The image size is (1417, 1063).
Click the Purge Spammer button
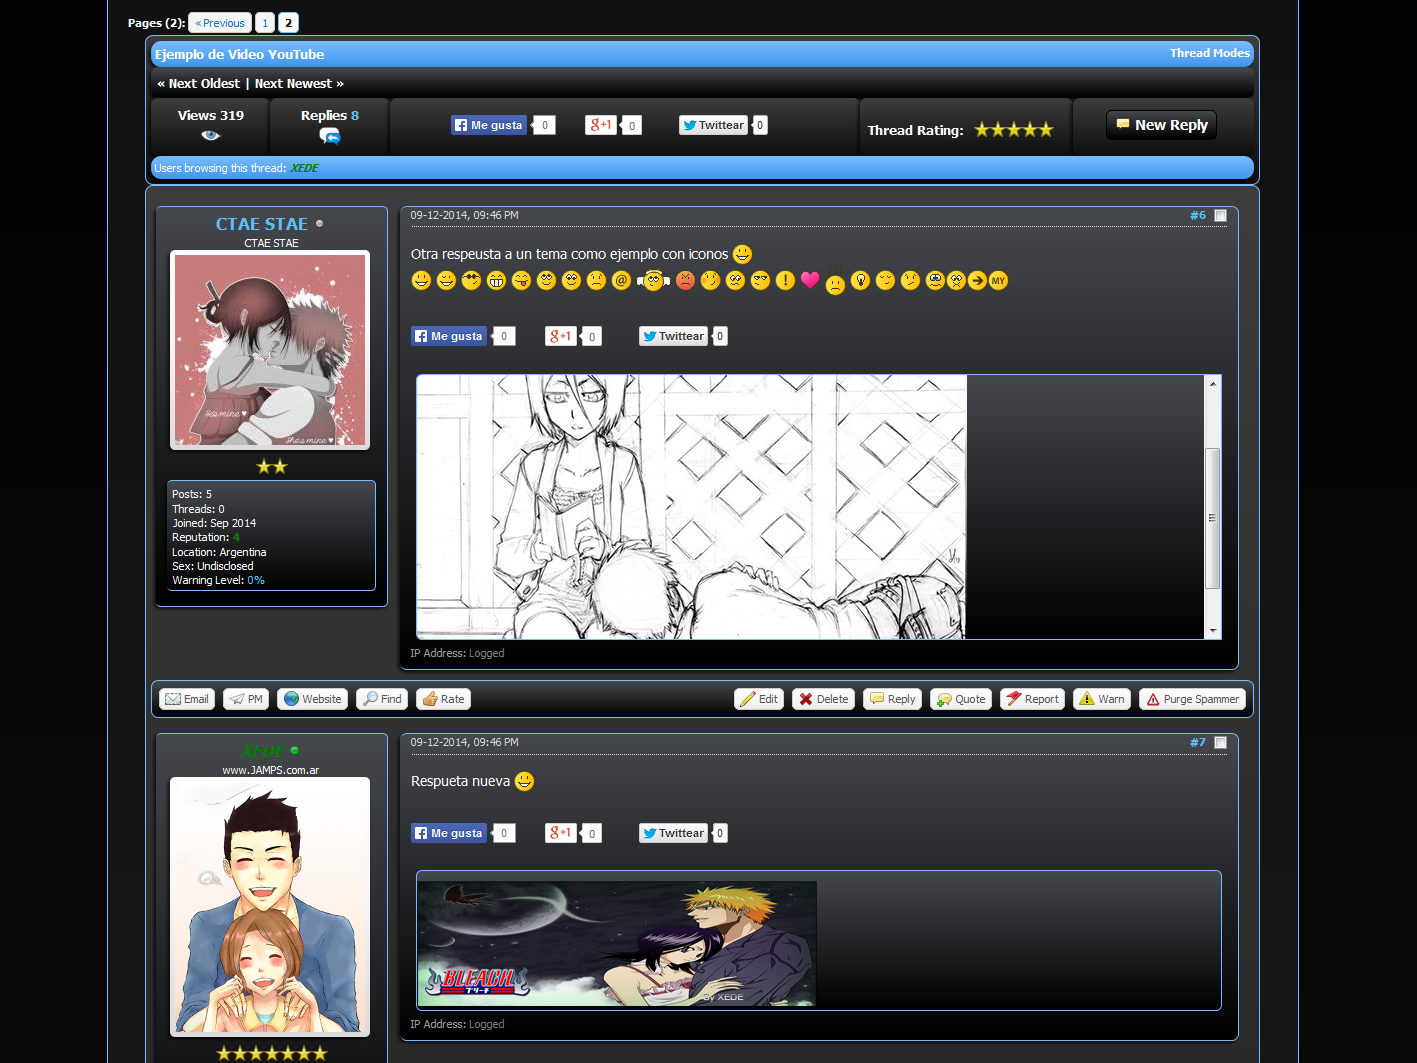pyautogui.click(x=1192, y=699)
